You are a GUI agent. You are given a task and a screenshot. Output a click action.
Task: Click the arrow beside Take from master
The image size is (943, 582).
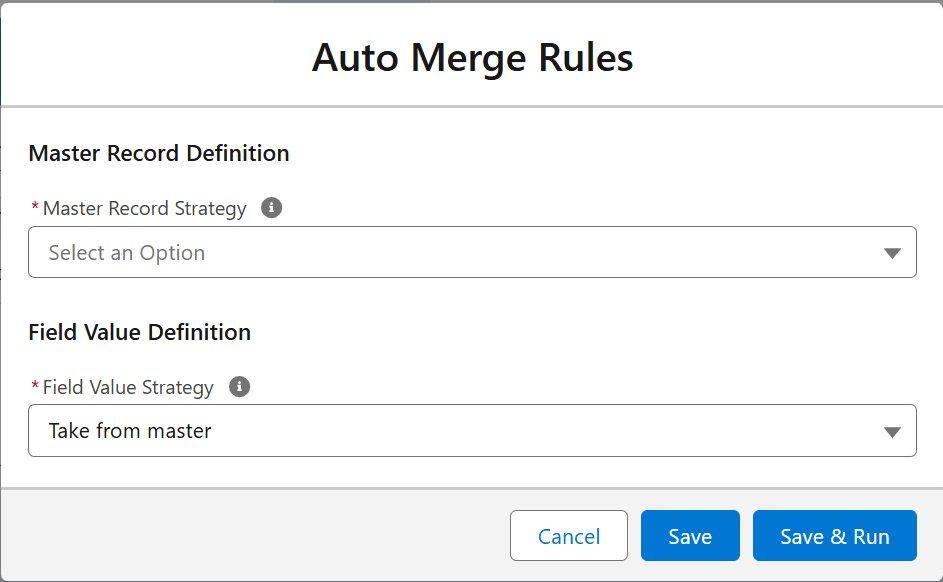pyautogui.click(x=892, y=432)
